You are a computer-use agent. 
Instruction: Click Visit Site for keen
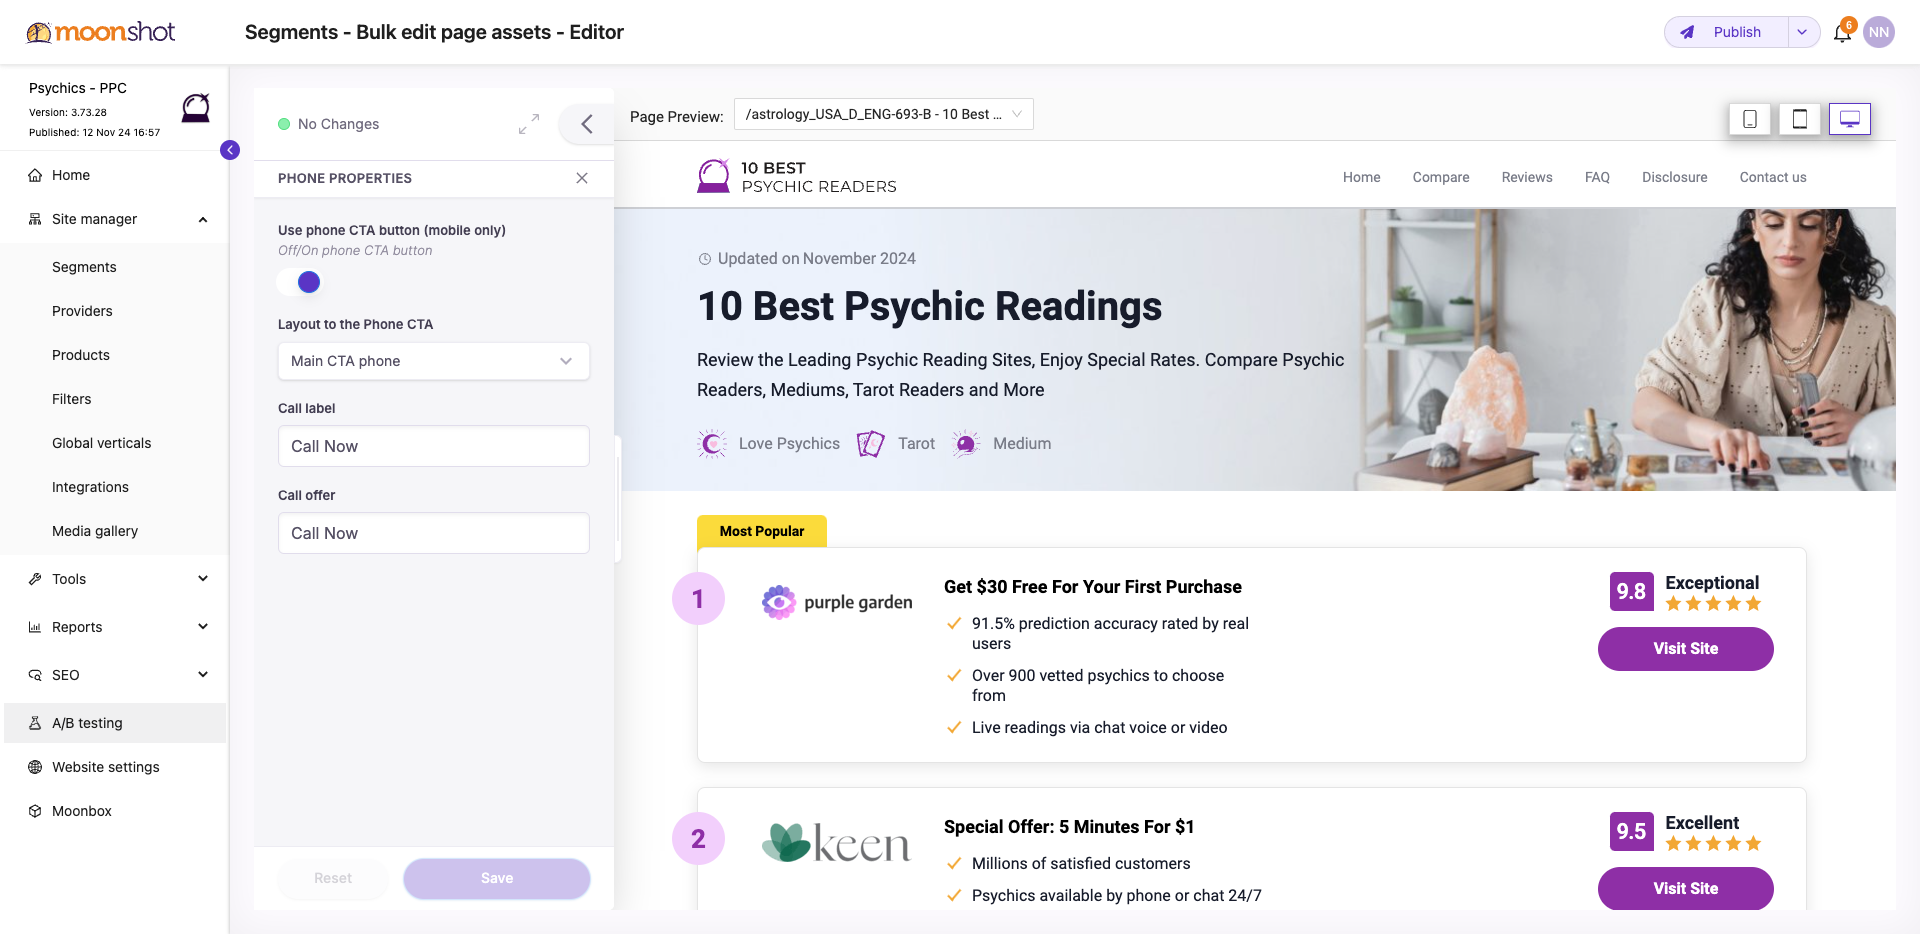pyautogui.click(x=1686, y=888)
